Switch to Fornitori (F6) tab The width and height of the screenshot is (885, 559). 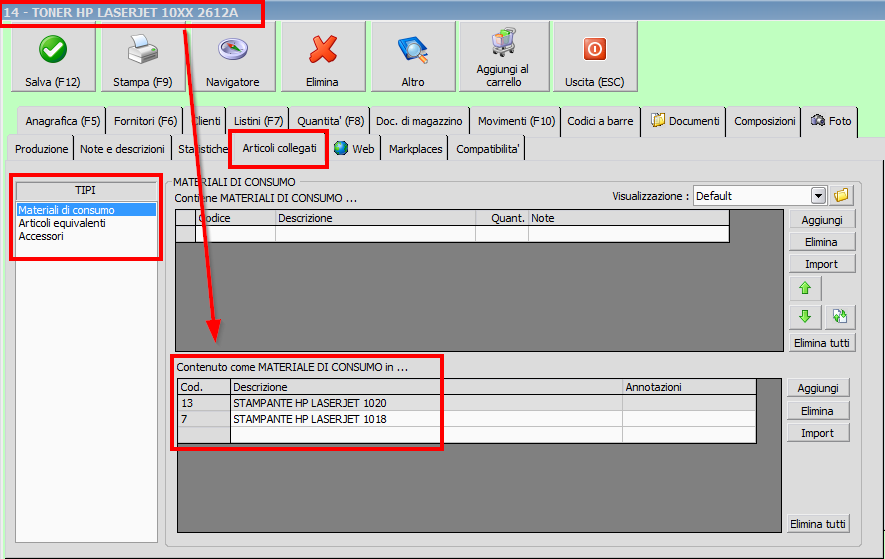point(145,121)
